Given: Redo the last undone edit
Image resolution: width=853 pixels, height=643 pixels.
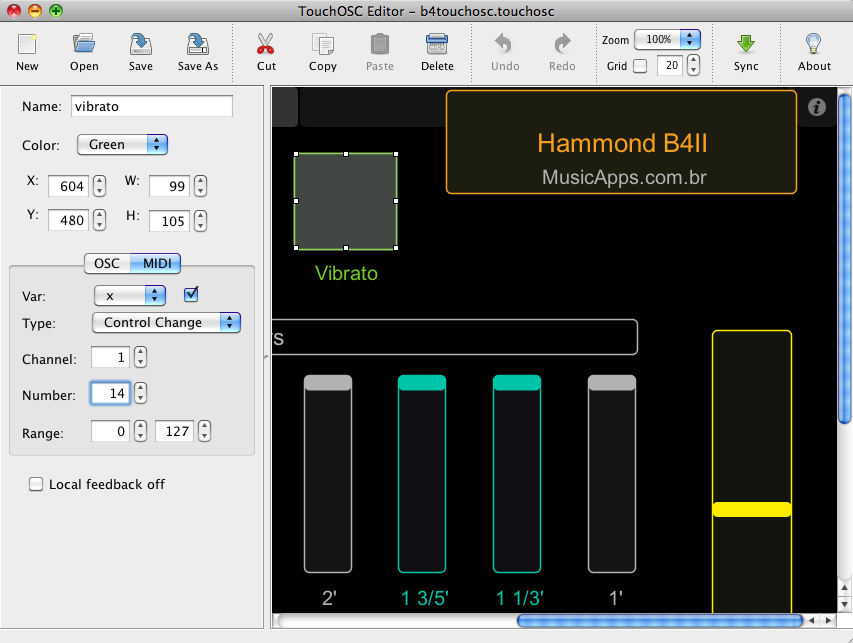Looking at the screenshot, I should click(562, 44).
